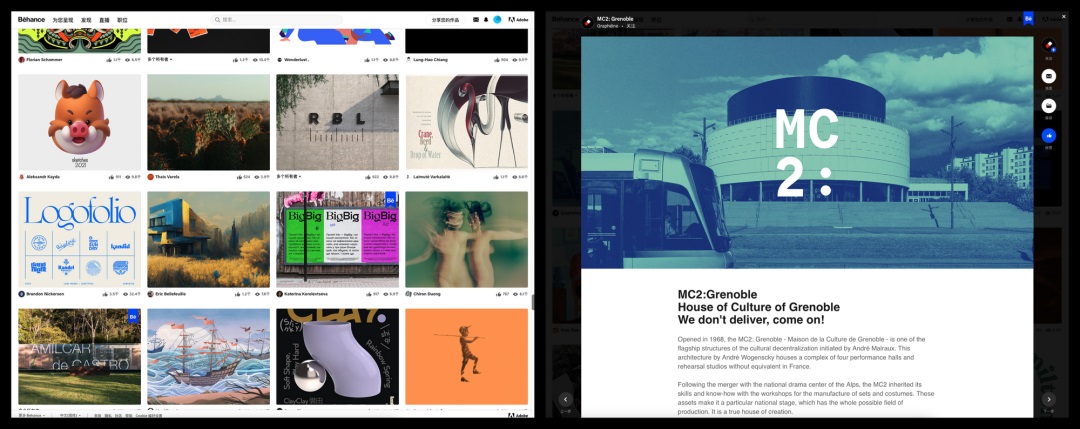
Task: Click the MC2 building hero image
Action: [807, 152]
